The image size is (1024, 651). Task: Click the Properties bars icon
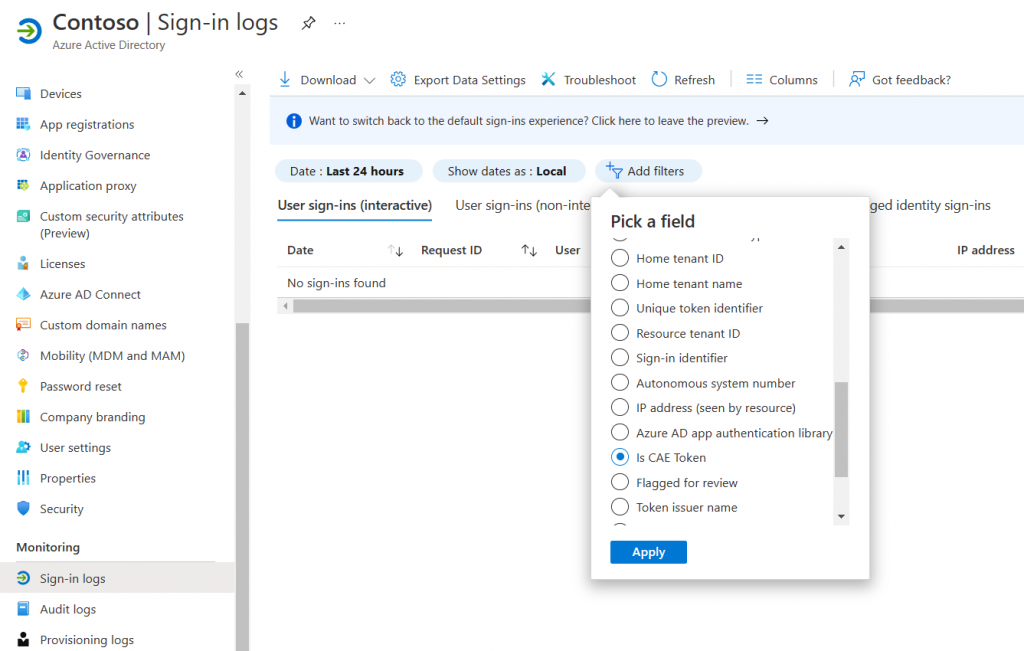coord(23,478)
